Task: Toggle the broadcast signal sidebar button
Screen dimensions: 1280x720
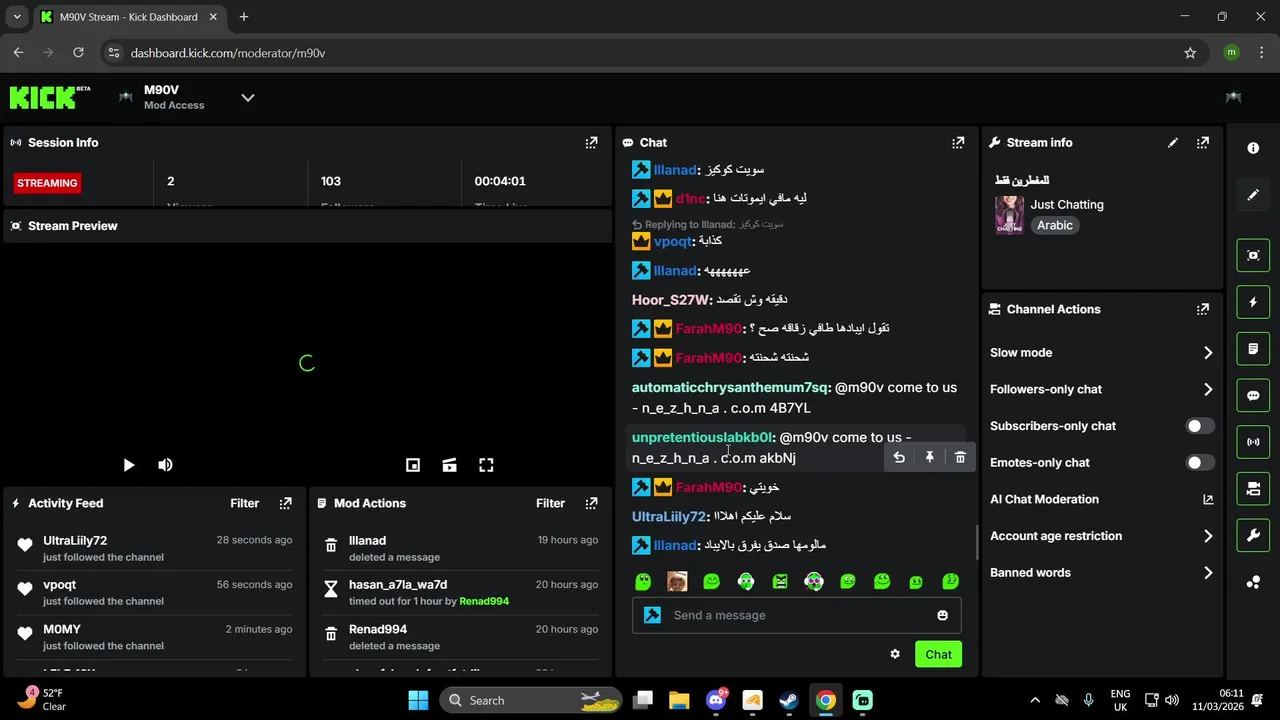Action: [x=1253, y=442]
